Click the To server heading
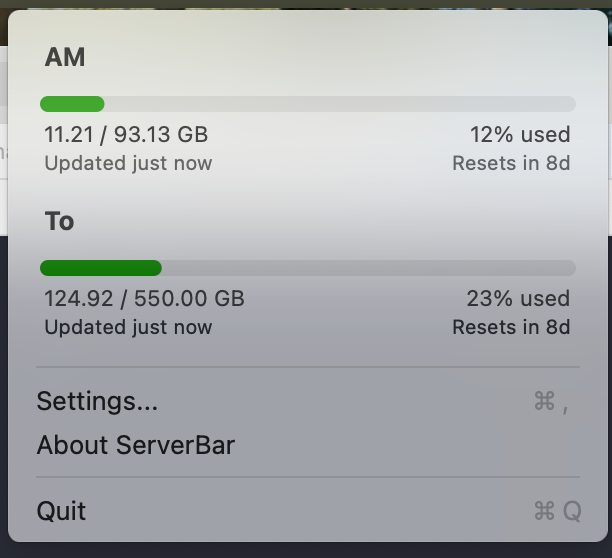The width and height of the screenshot is (612, 558). 59,221
